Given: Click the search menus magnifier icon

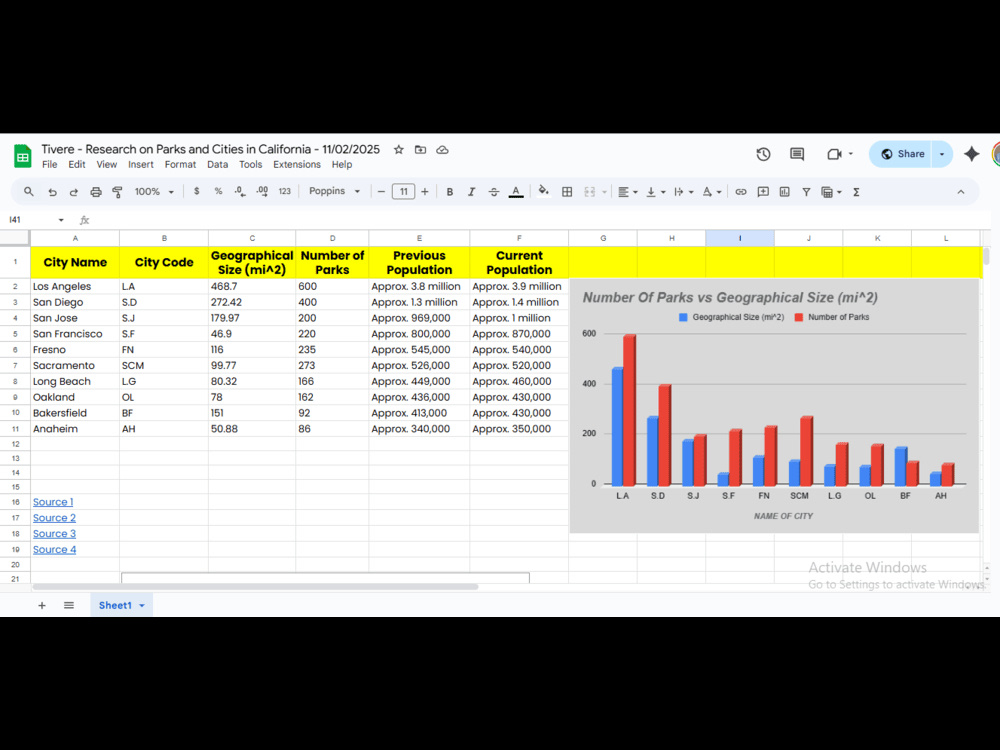Looking at the screenshot, I should pyautogui.click(x=29, y=191).
